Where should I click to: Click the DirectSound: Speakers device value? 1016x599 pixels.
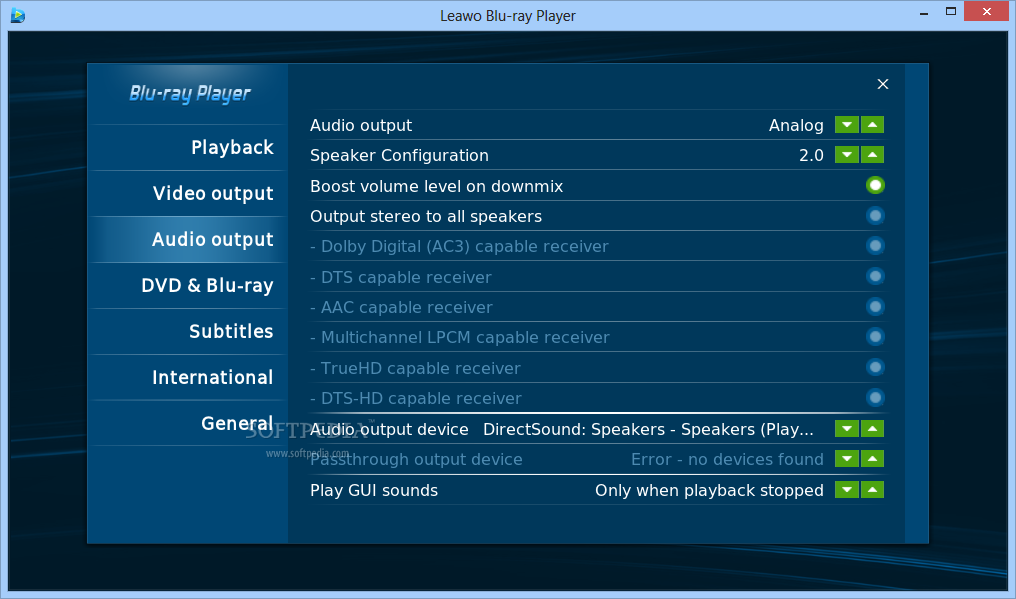pos(648,429)
